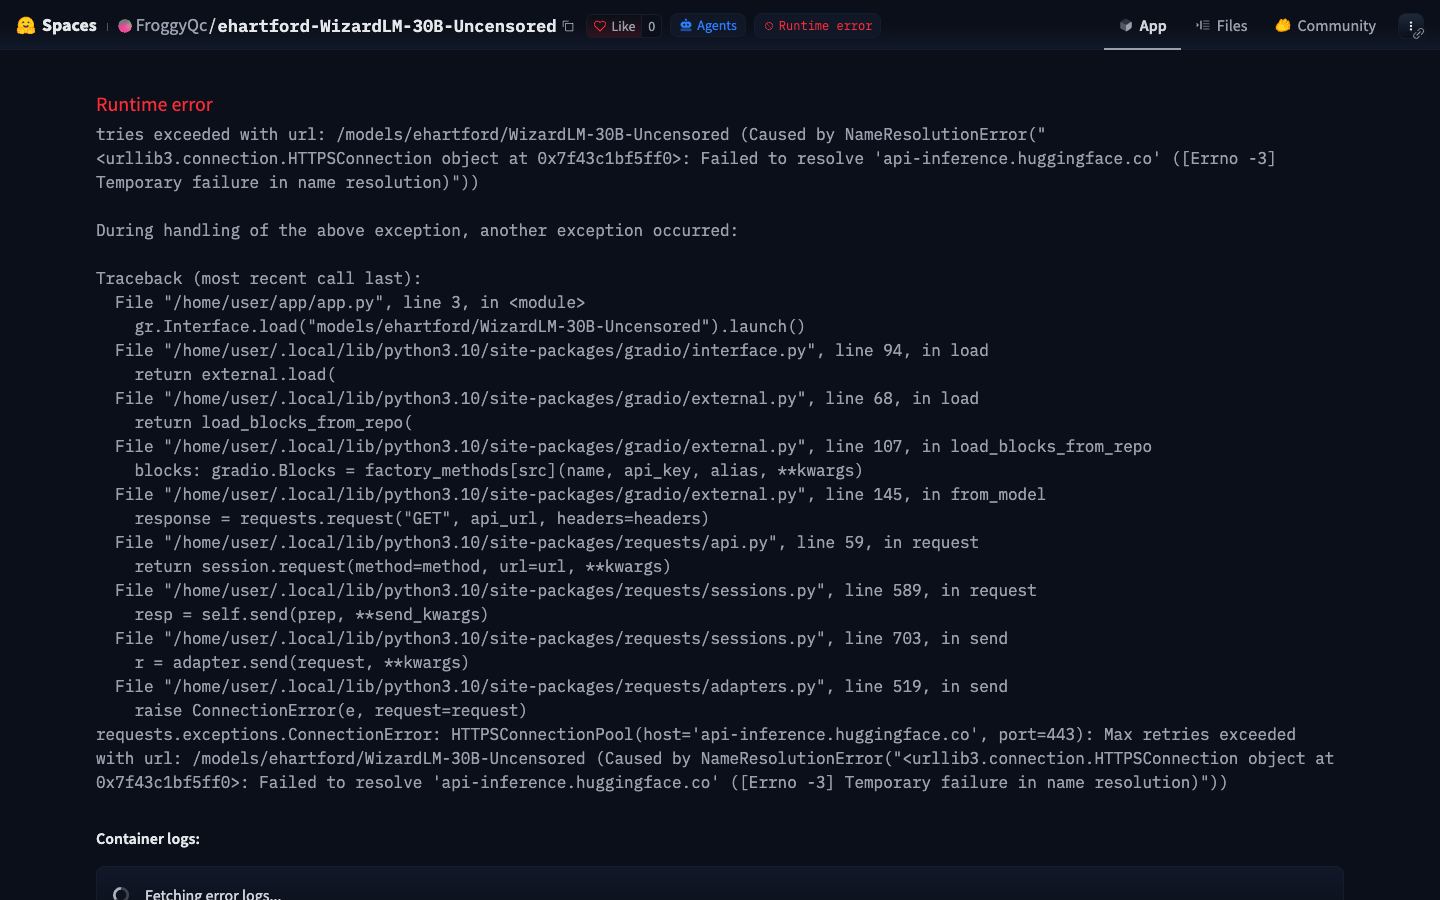
Task: Click 'Traceback (most recent call last):' line
Action: 259,278
